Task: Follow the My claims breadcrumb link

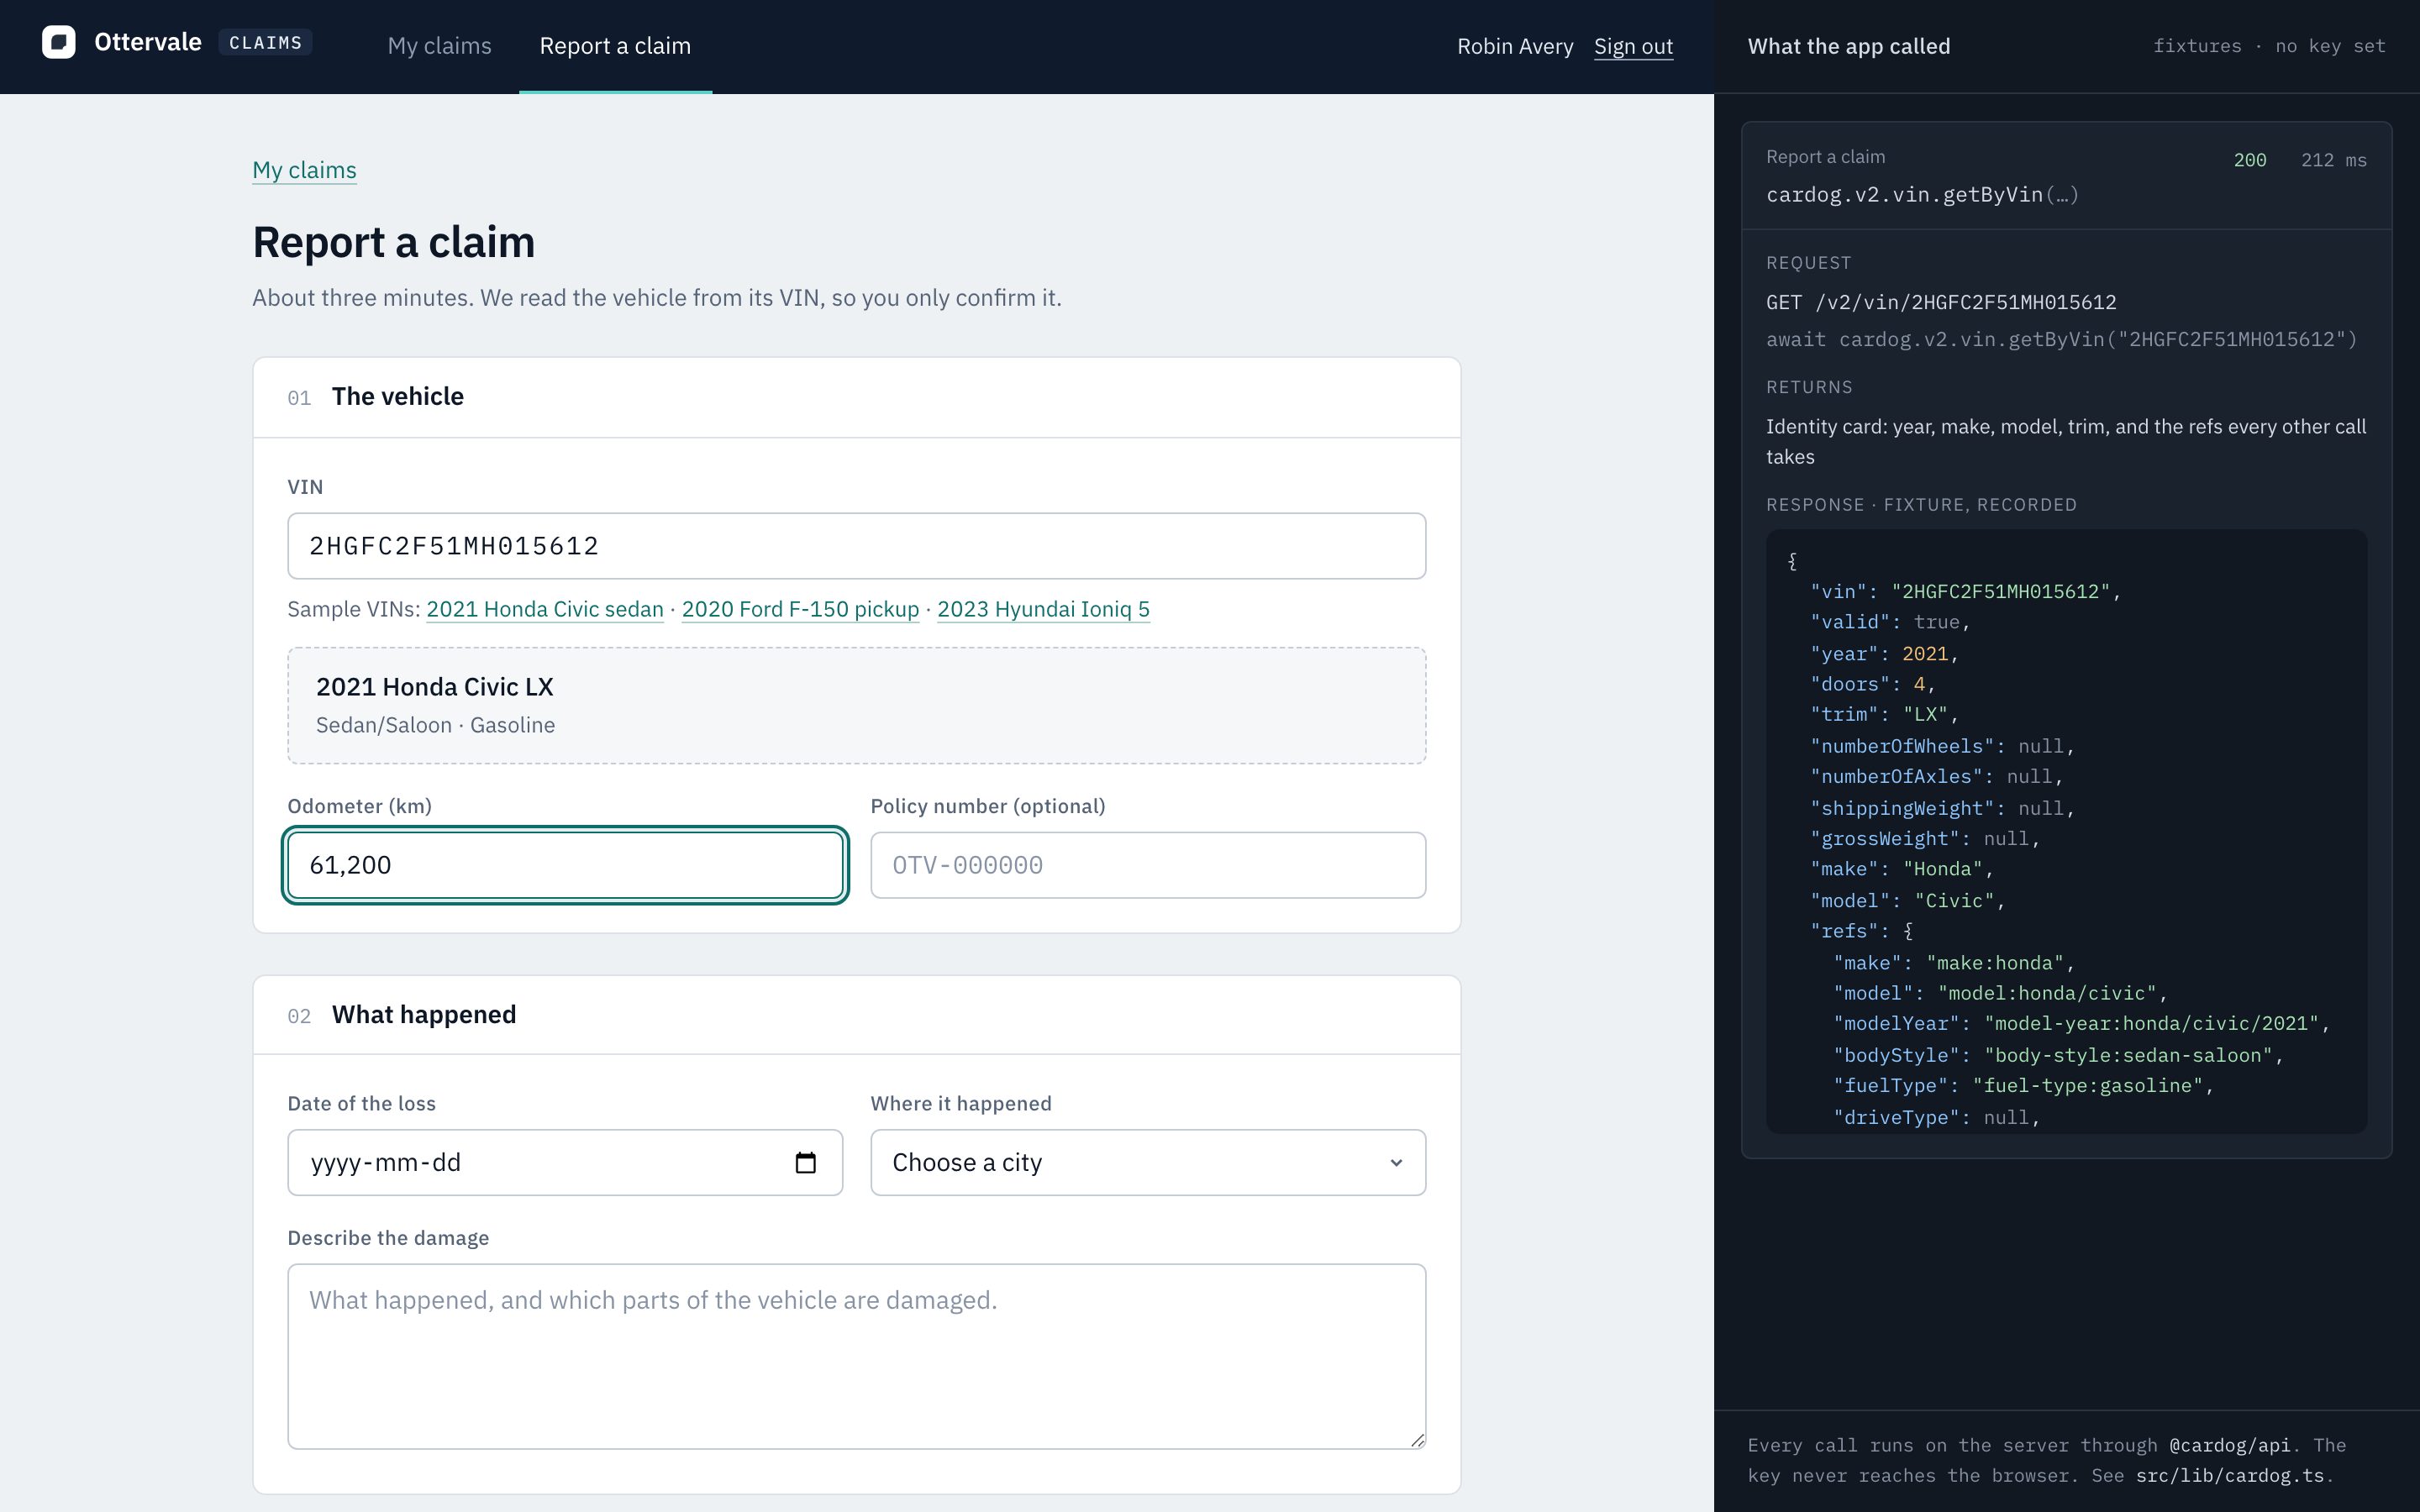Action: (x=304, y=170)
